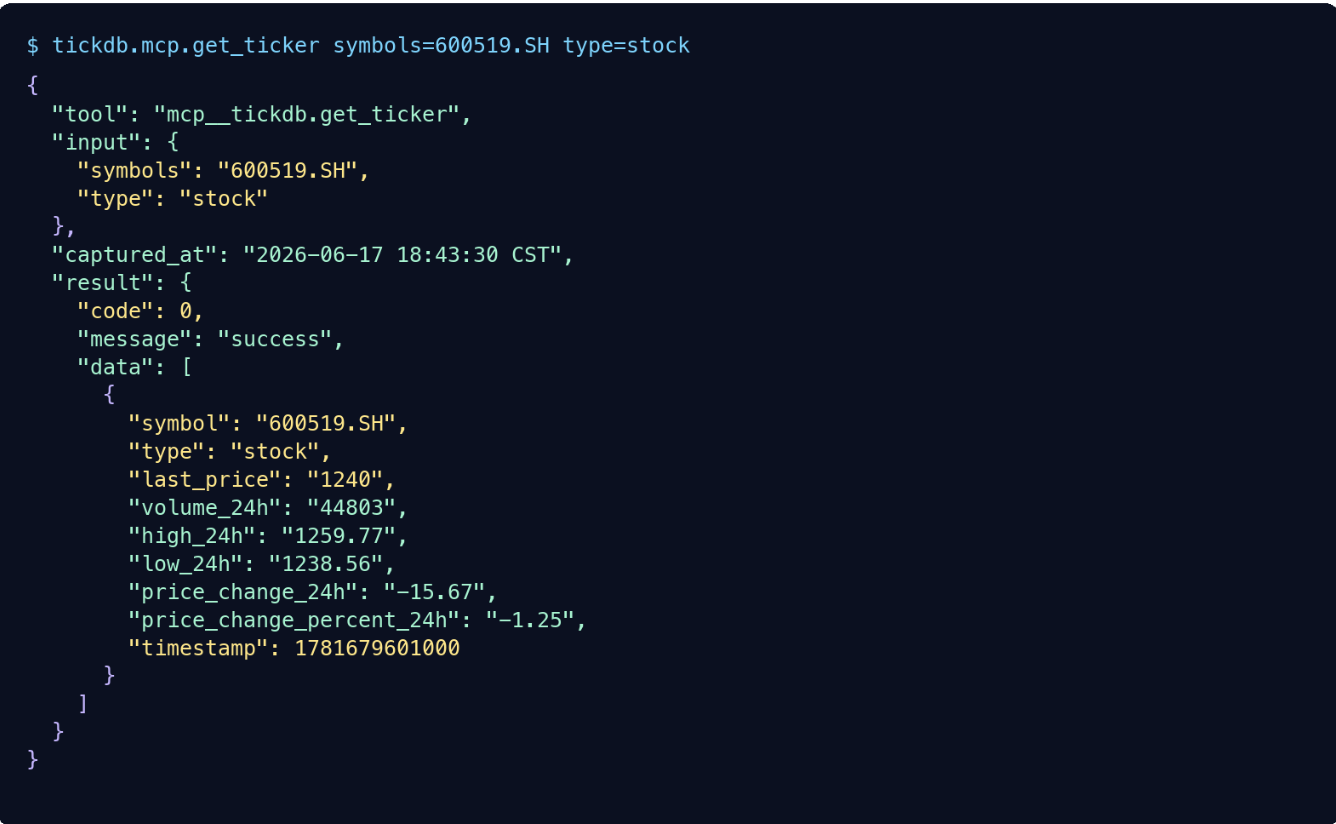The height and width of the screenshot is (824, 1336).
Task: Click the price_change_percent_24h value "-1.25"
Action: coord(531,620)
